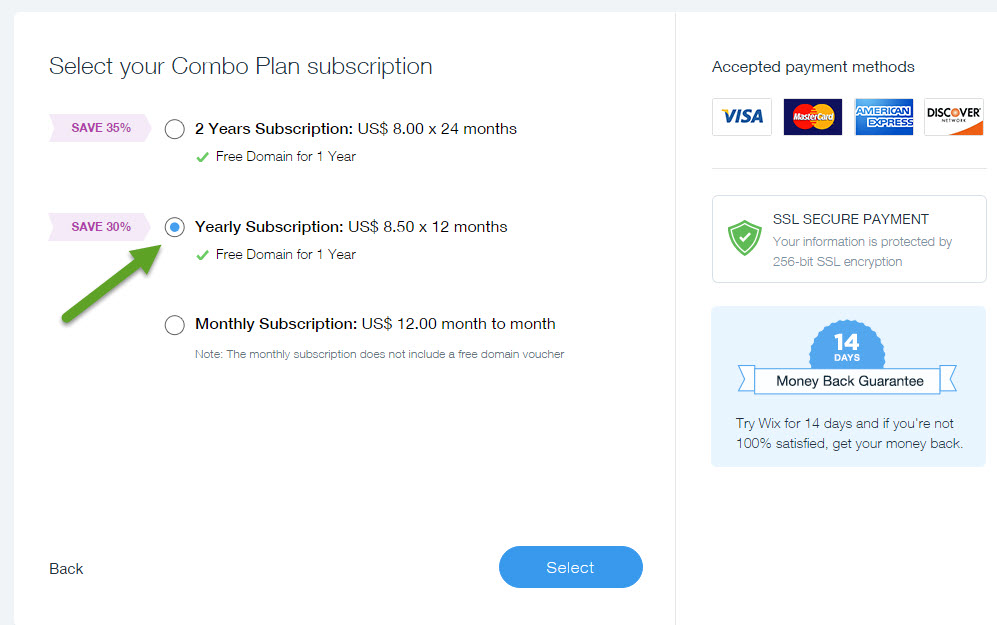Click the green checkmark under 2 Years Subscription
997x625 pixels.
tap(202, 157)
